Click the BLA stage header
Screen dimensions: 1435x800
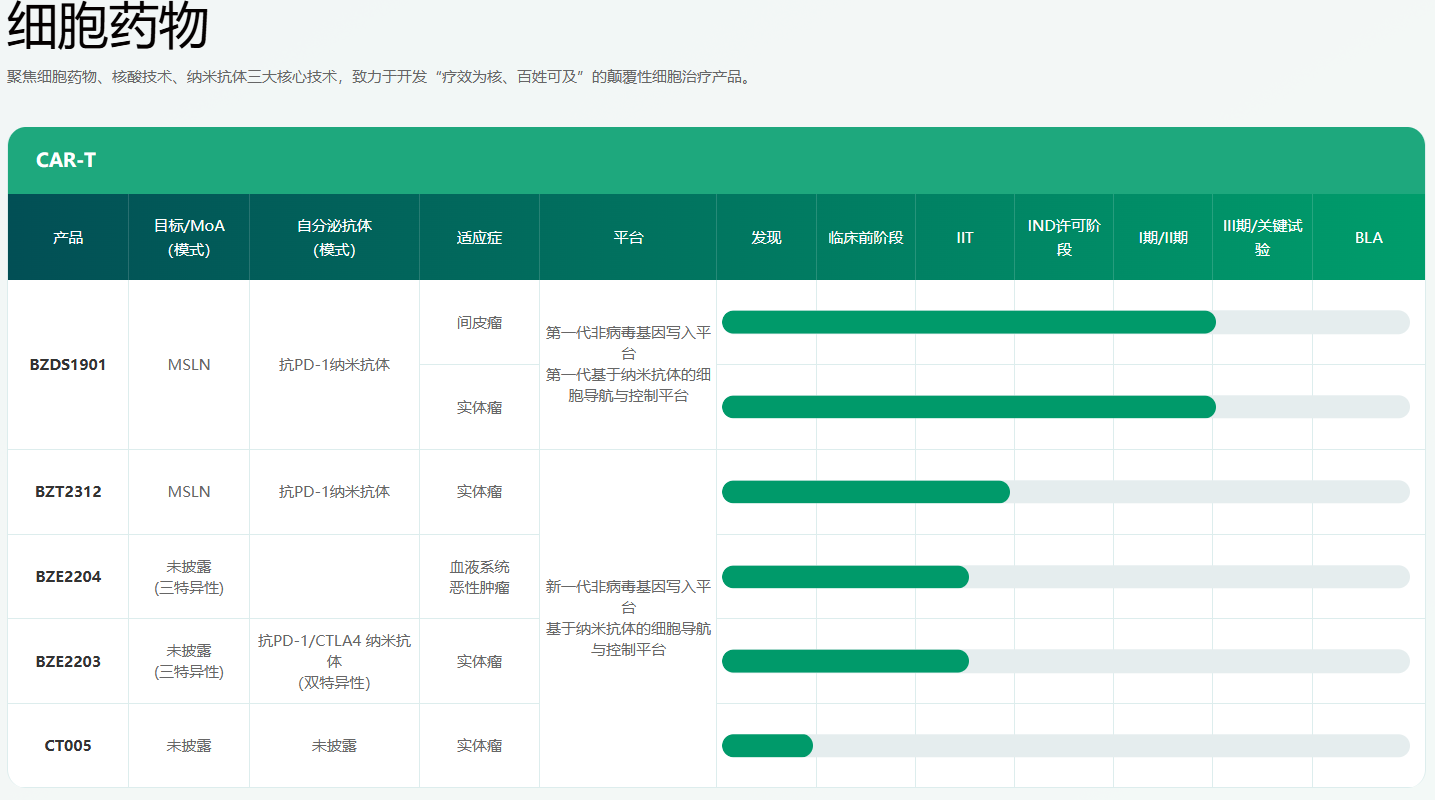1368,238
